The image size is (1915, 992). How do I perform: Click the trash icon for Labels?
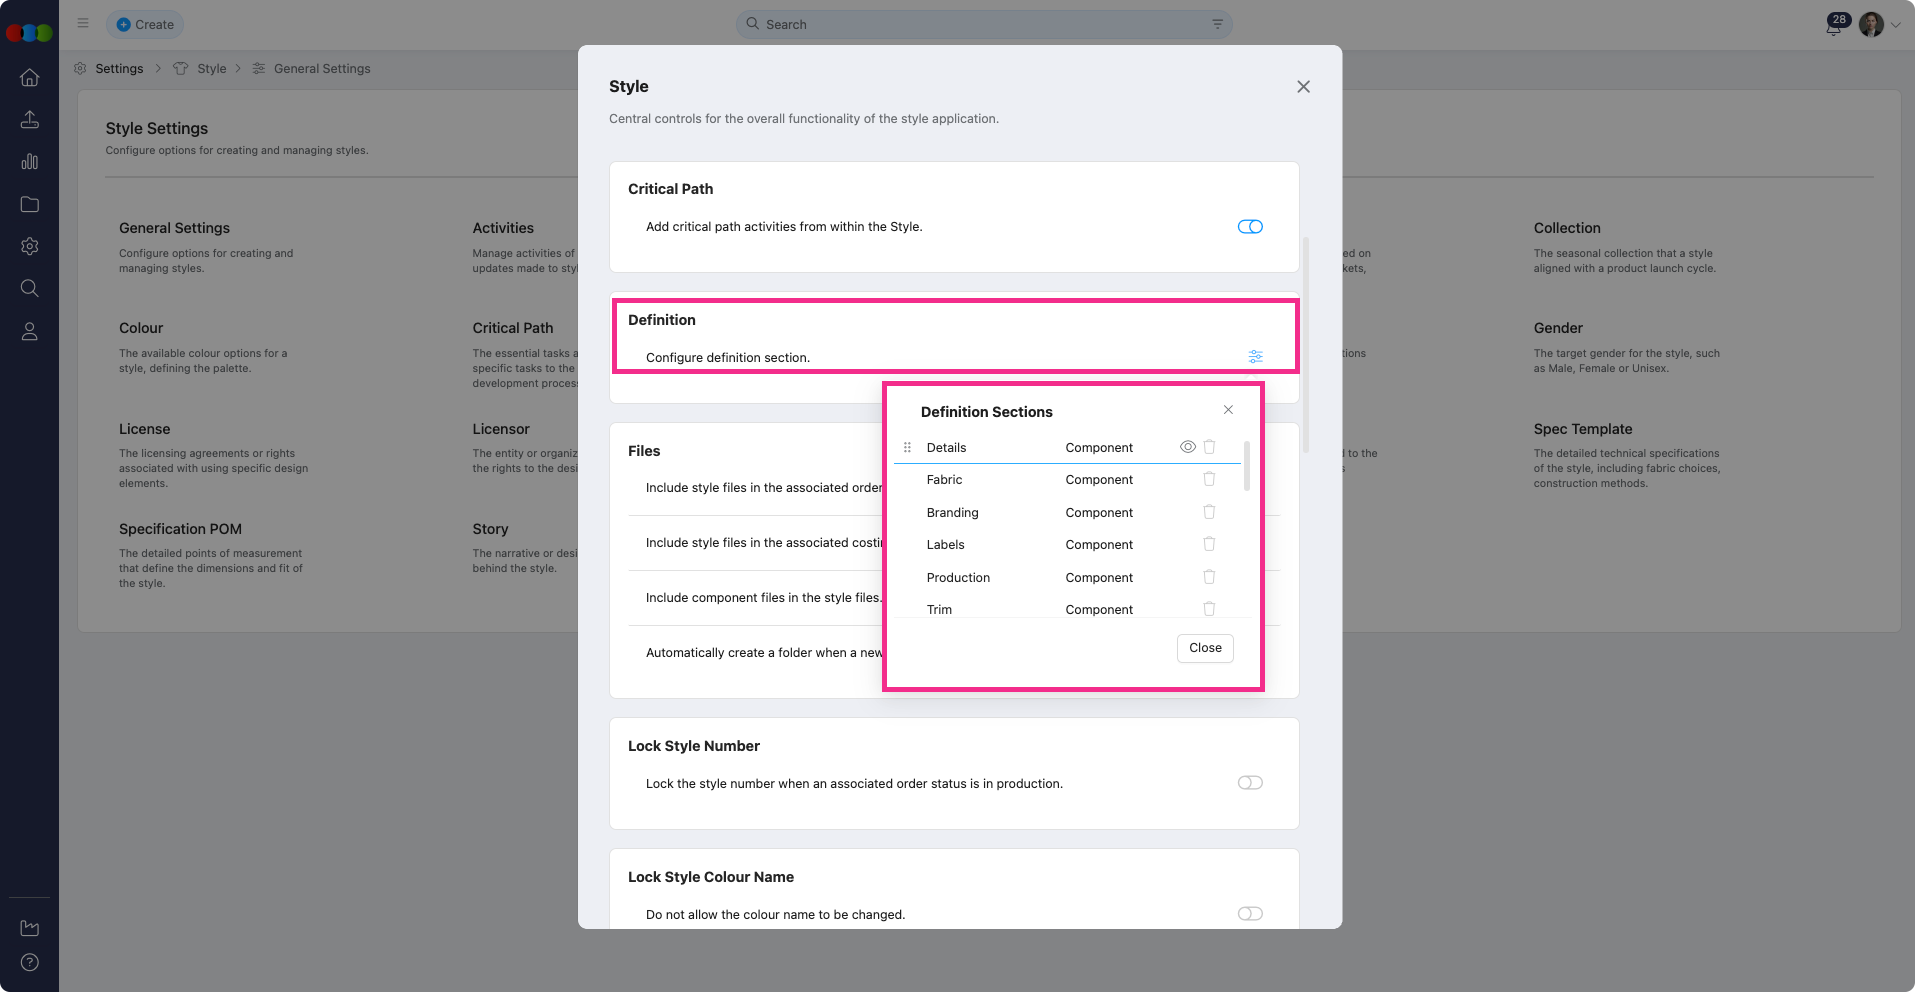[1209, 544]
